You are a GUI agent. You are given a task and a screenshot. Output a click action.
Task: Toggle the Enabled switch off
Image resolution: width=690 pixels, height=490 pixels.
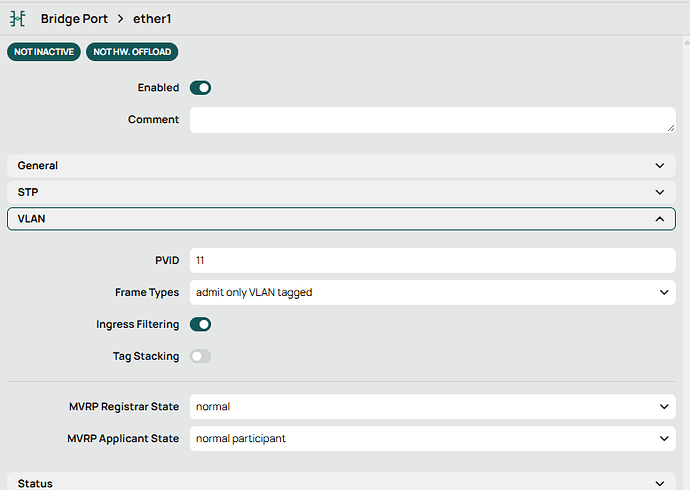200,88
